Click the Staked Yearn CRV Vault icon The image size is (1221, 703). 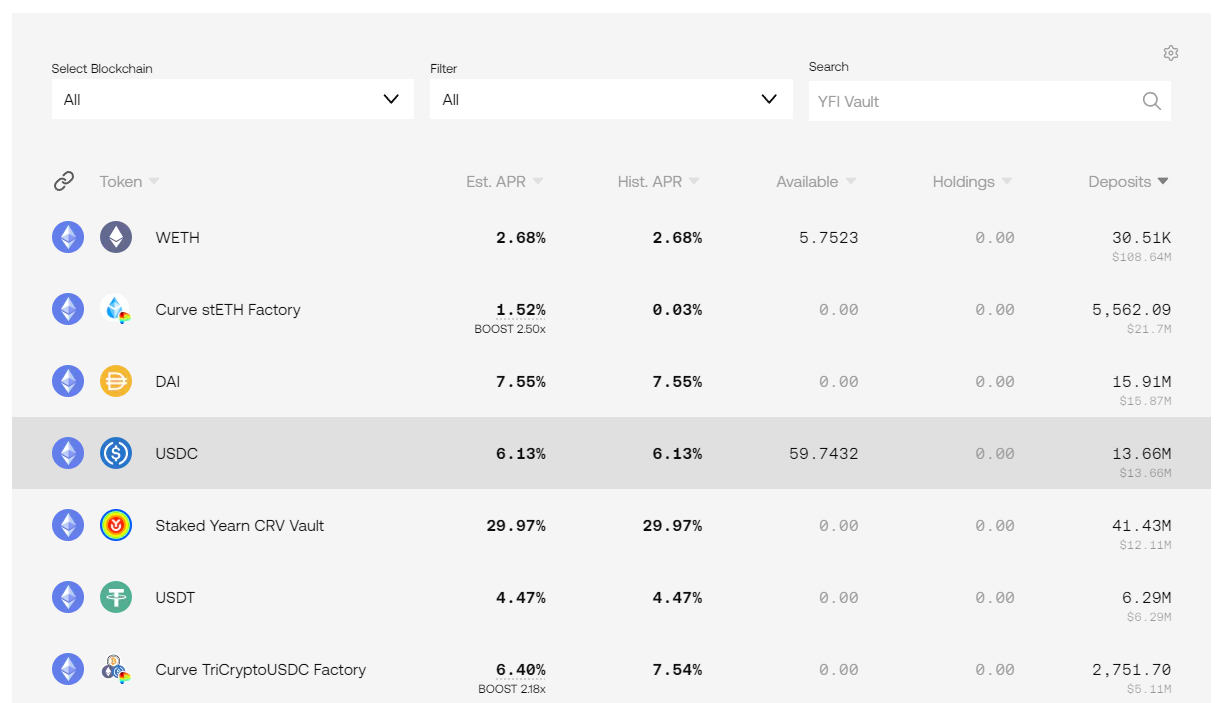tap(116, 525)
